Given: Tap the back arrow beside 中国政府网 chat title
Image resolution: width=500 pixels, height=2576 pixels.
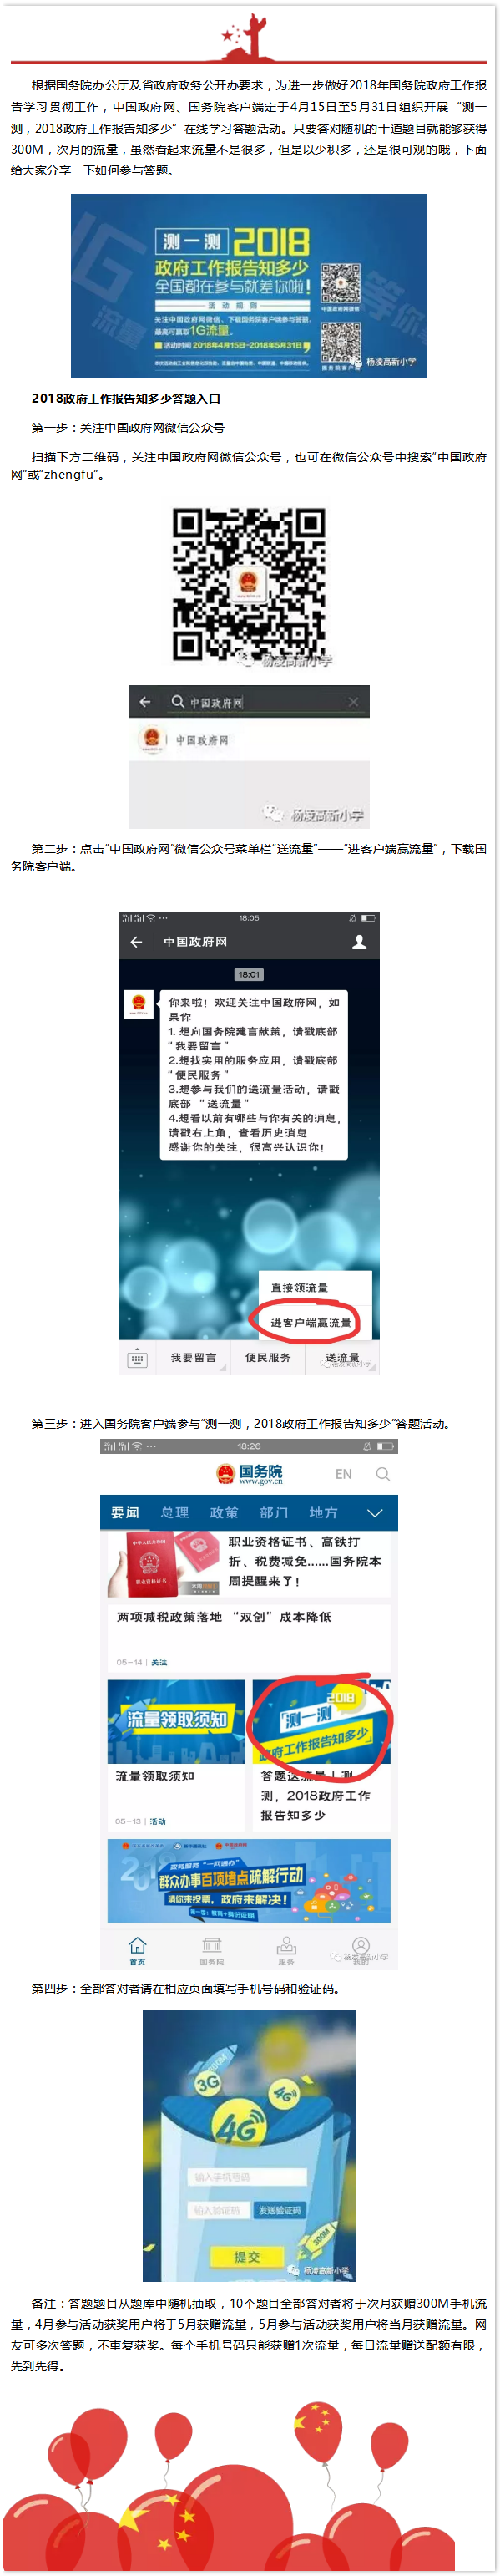Looking at the screenshot, I should point(137,942).
